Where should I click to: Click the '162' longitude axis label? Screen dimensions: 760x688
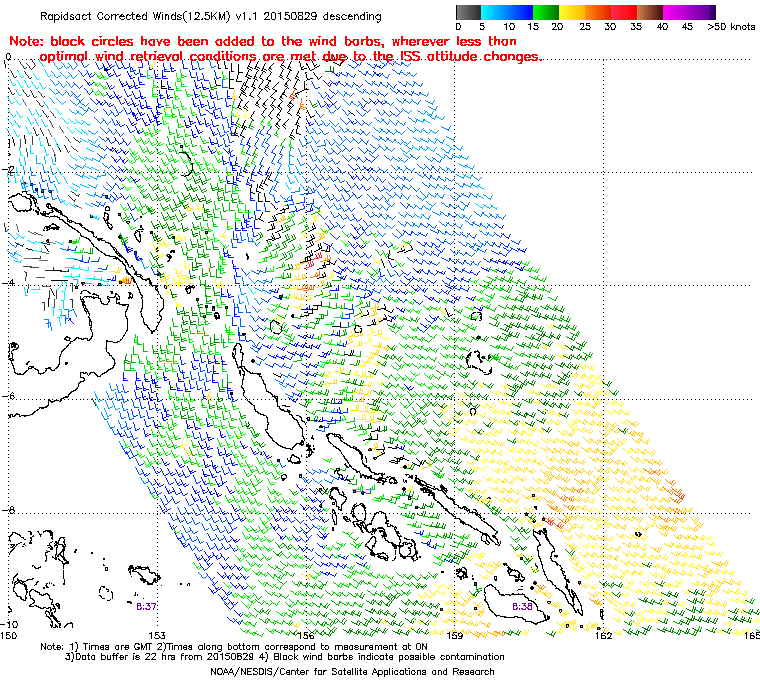coord(603,635)
